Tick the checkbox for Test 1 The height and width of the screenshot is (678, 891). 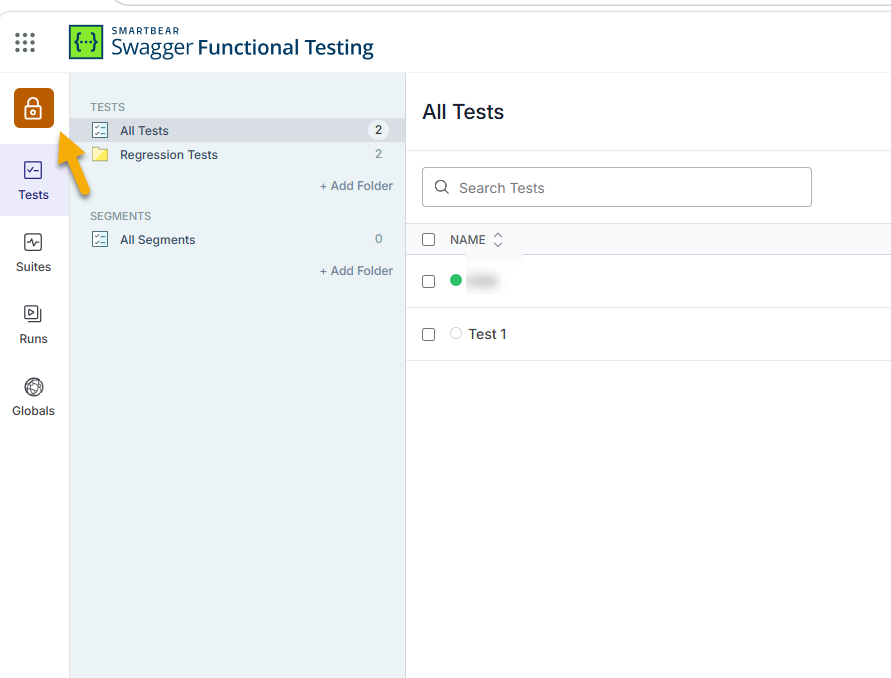[428, 334]
